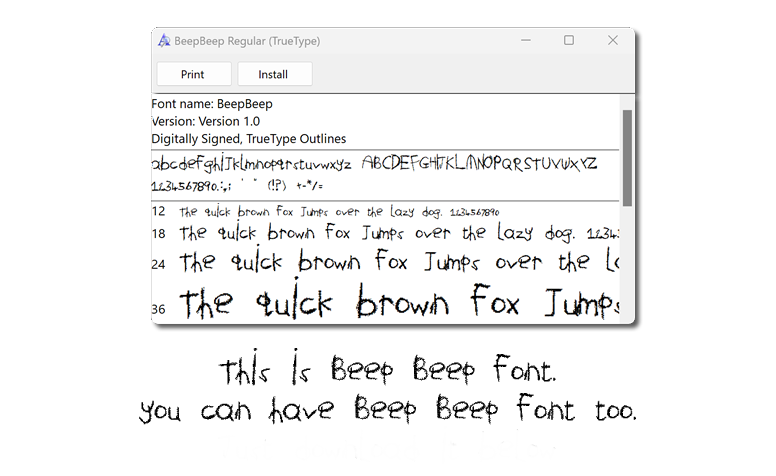This screenshot has width=776, height=476.
Task: Minimize the BeepBeep font window
Action: [526, 41]
